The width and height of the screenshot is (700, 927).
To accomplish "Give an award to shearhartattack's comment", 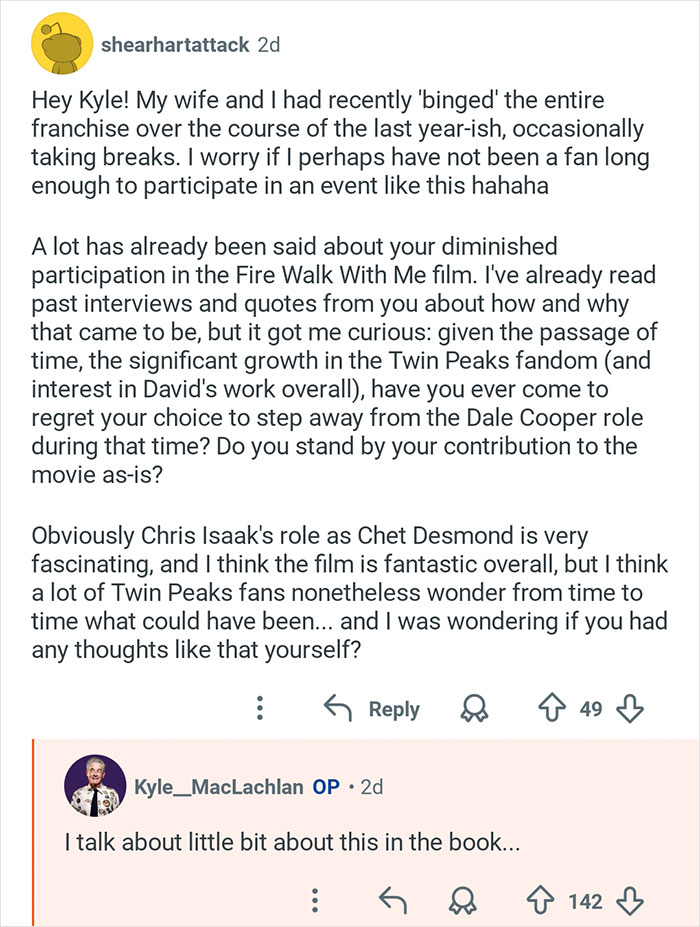I will [x=477, y=708].
